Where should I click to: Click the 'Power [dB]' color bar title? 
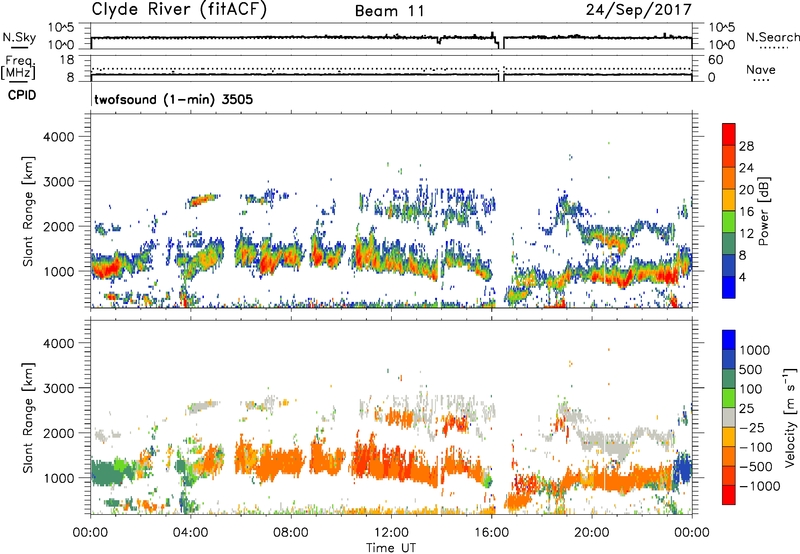(x=764, y=211)
